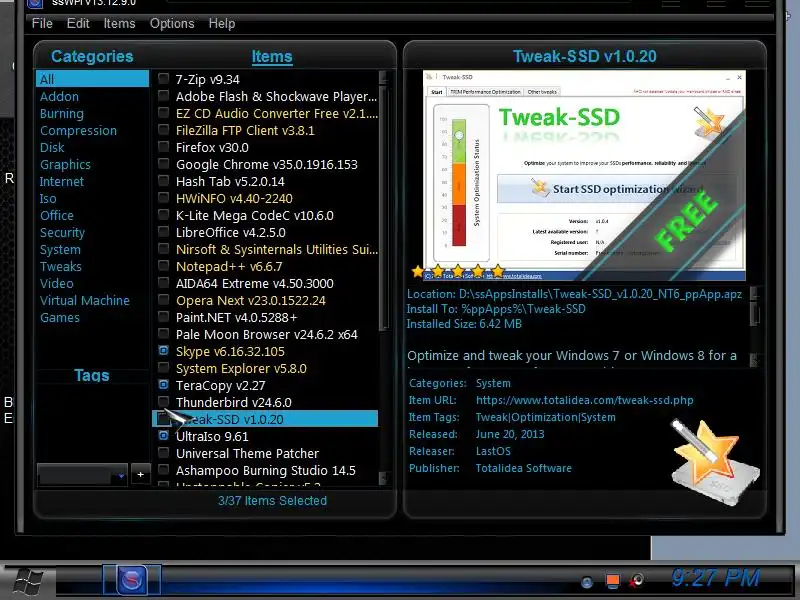Screen dimensions: 800x600
Task: Check the FileZilla FTP Client checkbox
Action: 163,130
